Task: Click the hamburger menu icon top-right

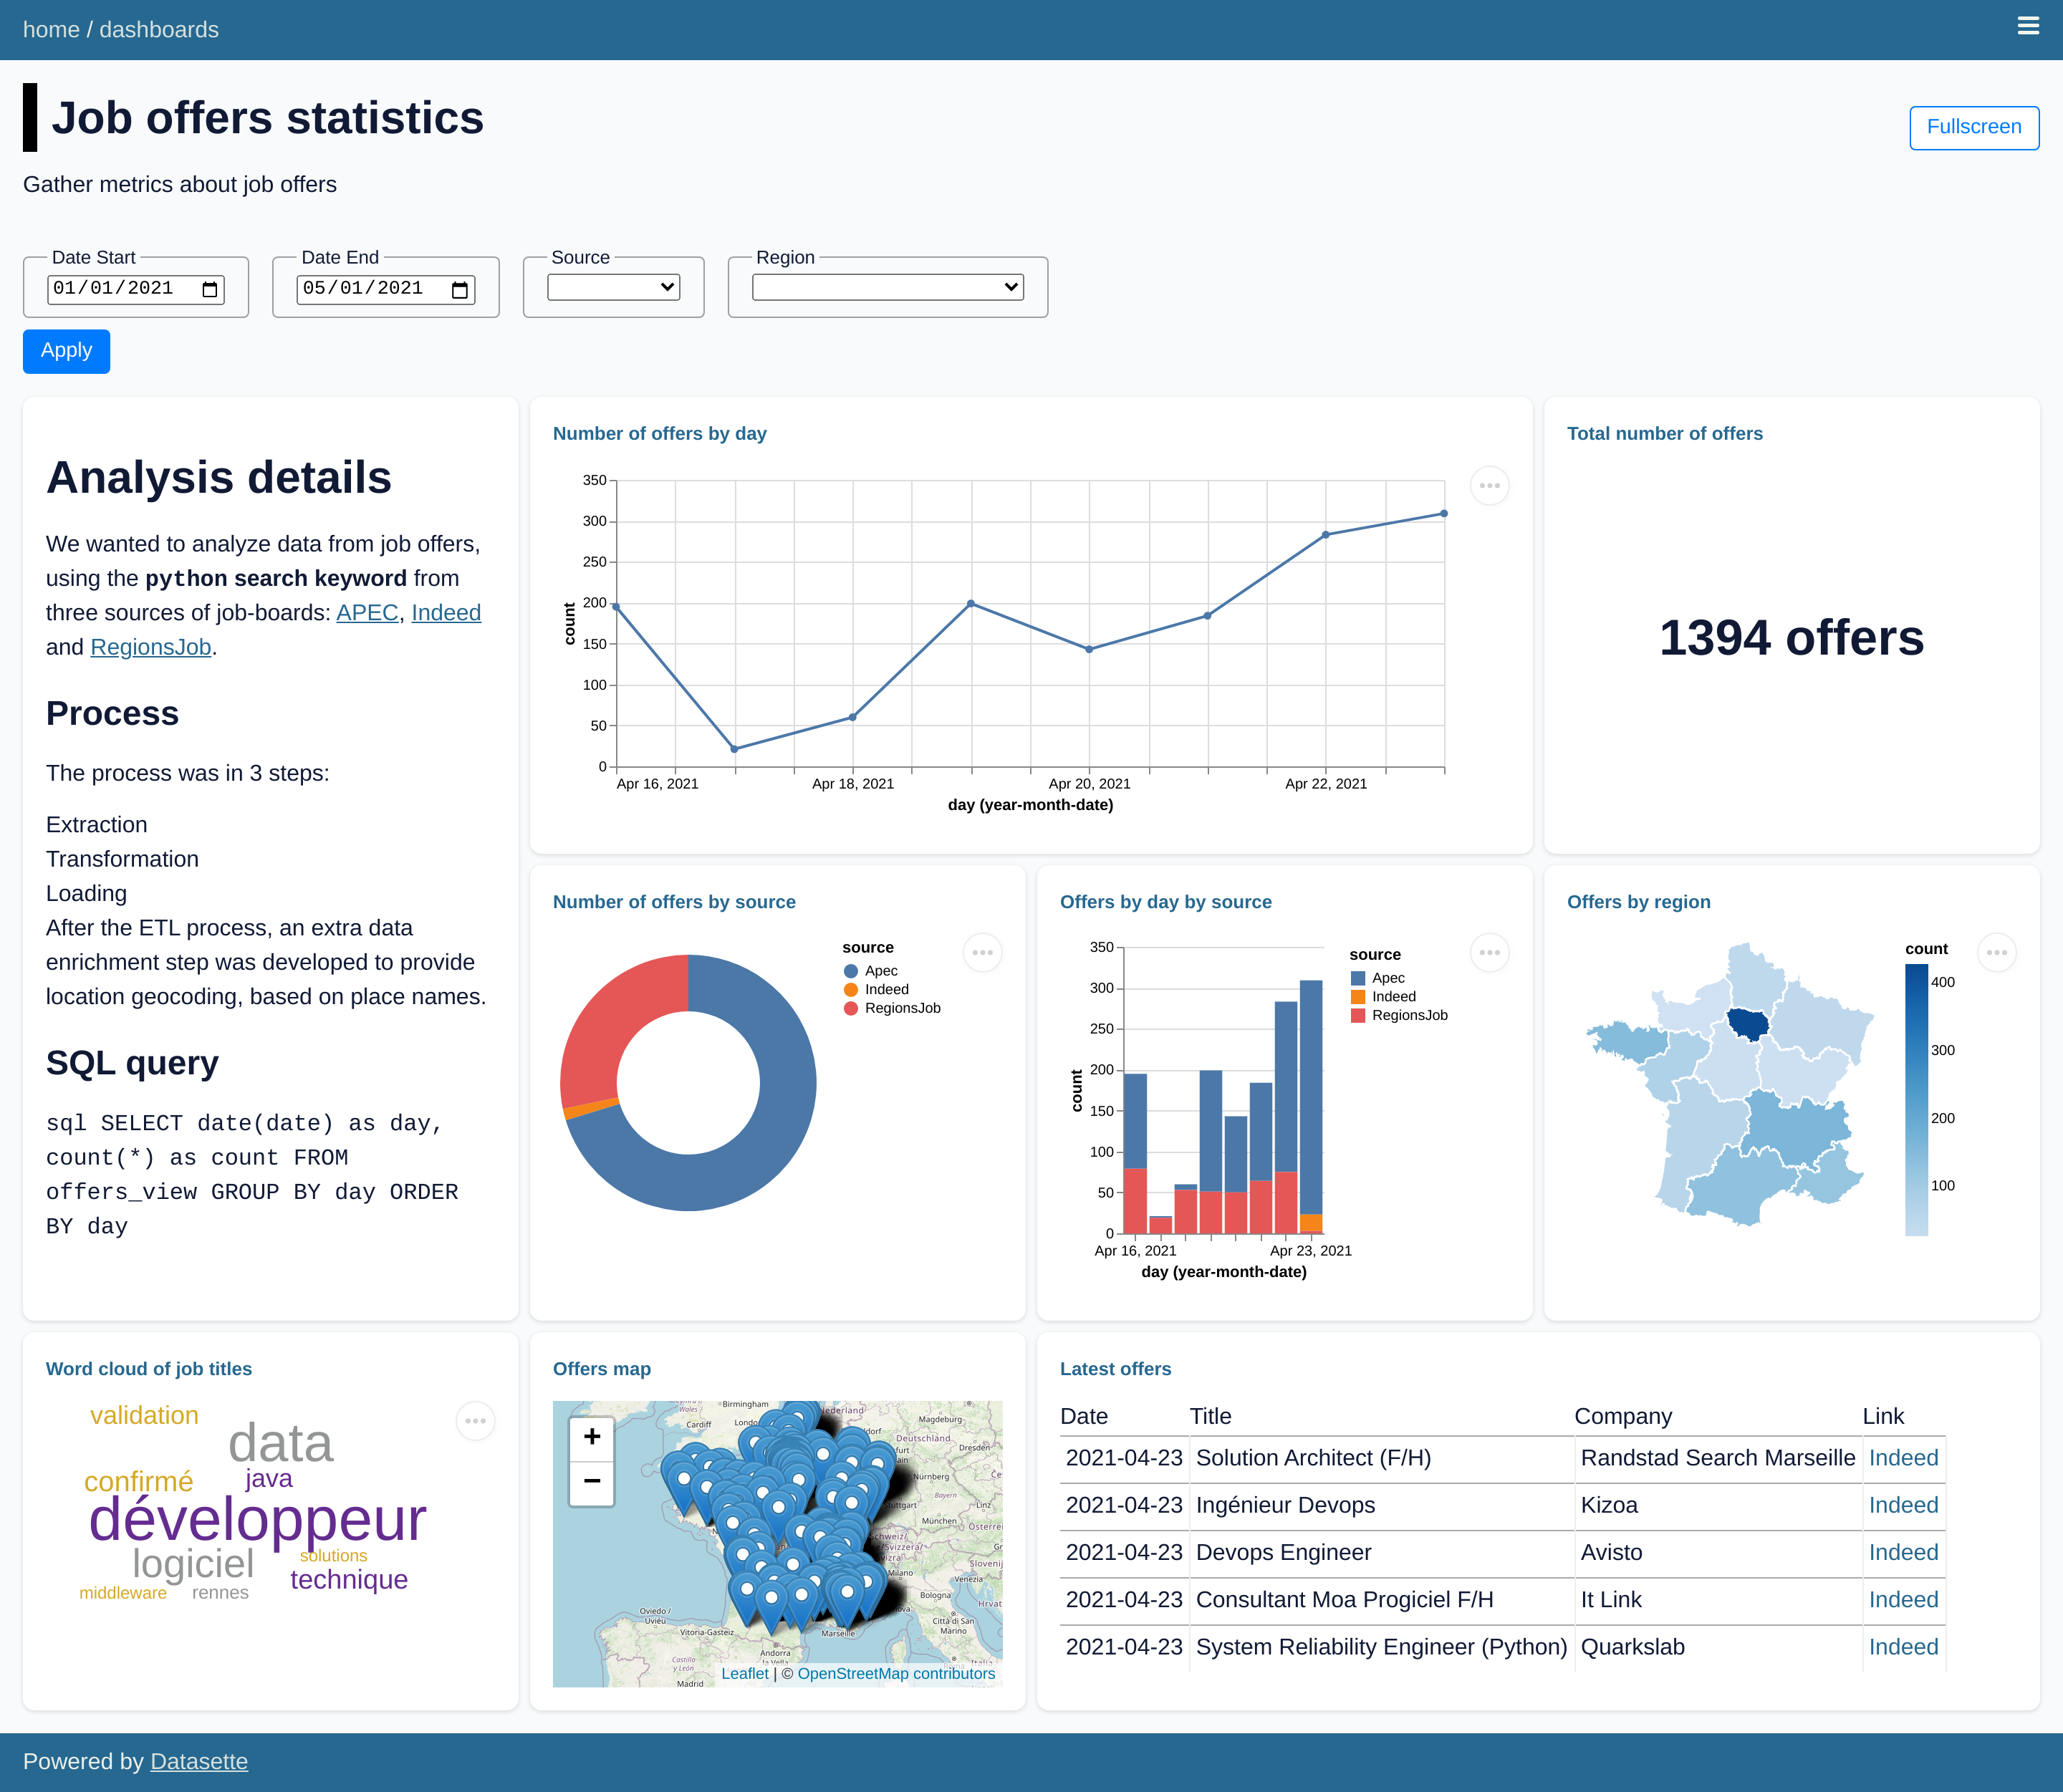Action: click(x=2028, y=27)
